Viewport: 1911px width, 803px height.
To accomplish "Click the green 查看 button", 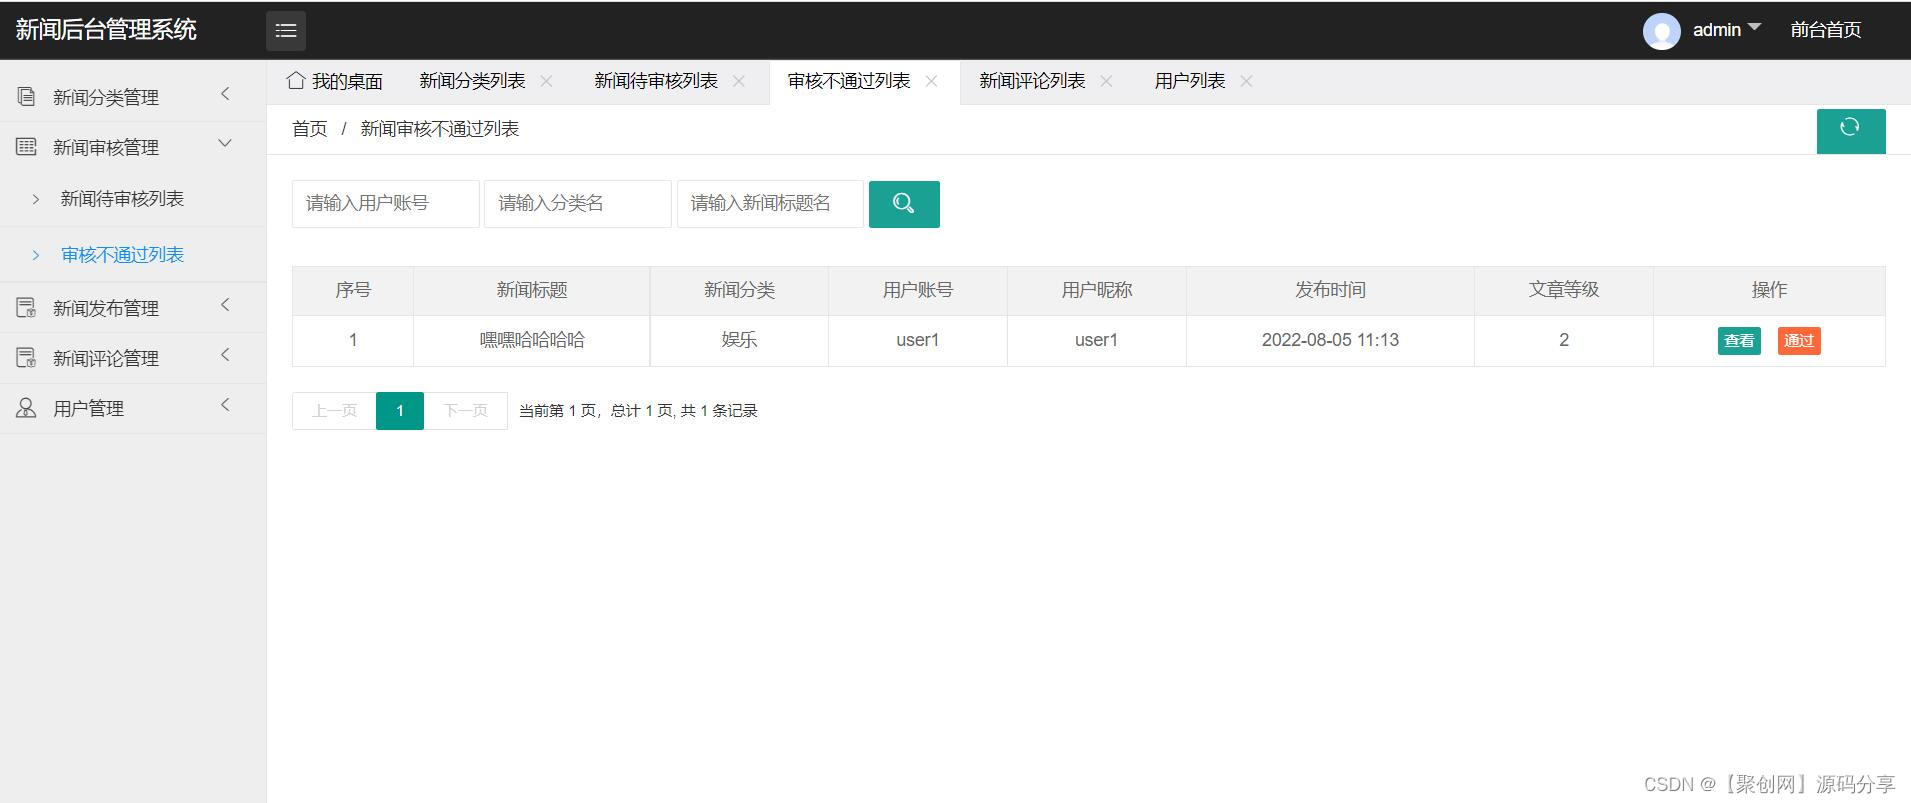I will pyautogui.click(x=1739, y=341).
